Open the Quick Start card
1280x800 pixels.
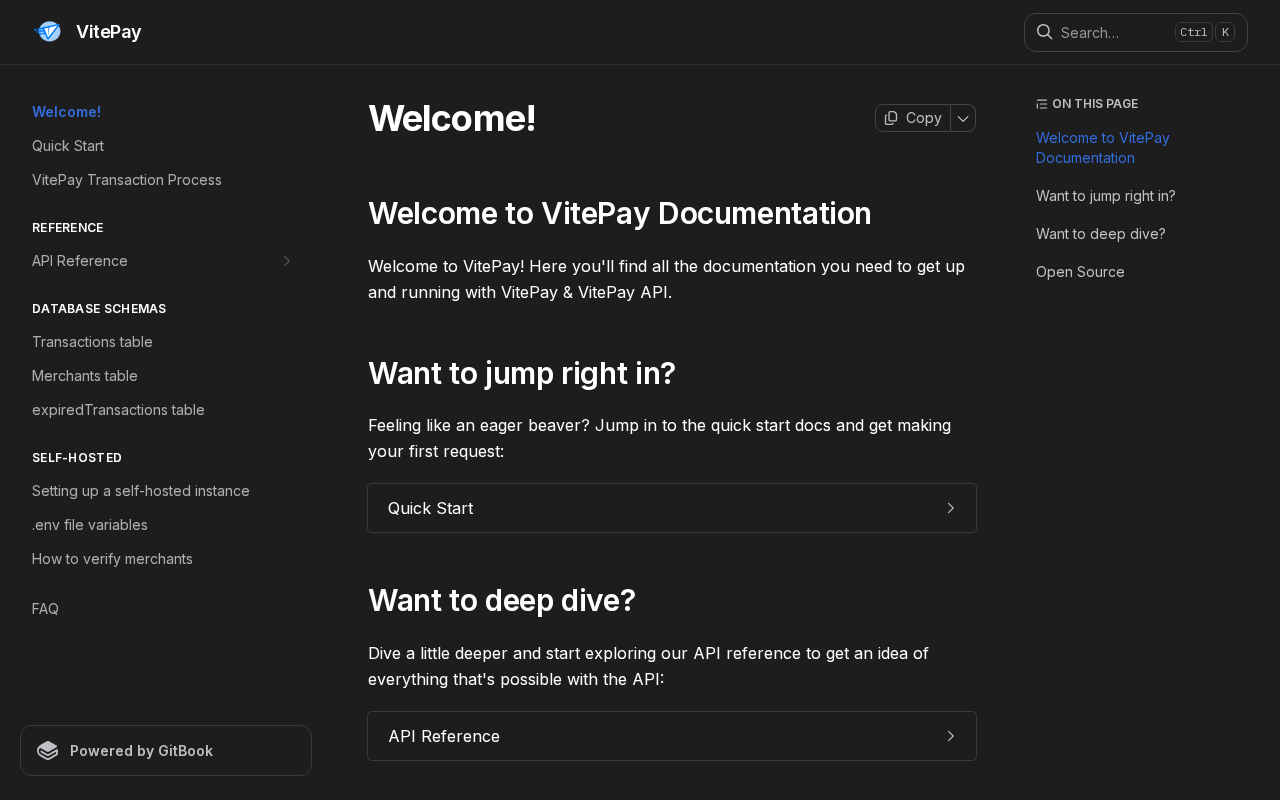click(672, 508)
